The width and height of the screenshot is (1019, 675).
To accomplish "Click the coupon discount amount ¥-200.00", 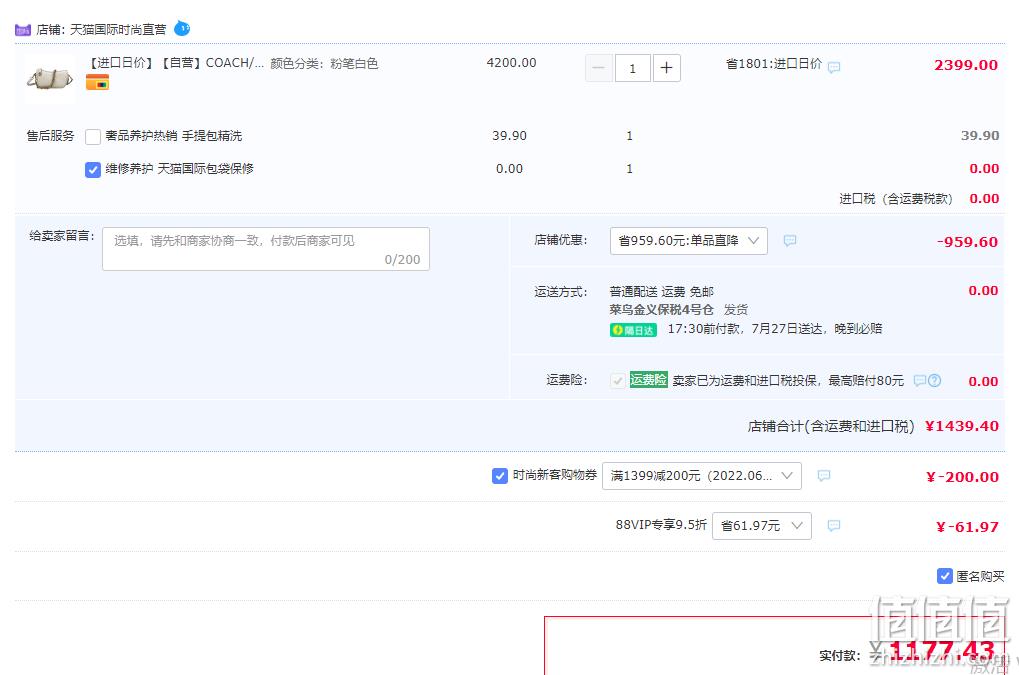I will pyautogui.click(x=962, y=477).
